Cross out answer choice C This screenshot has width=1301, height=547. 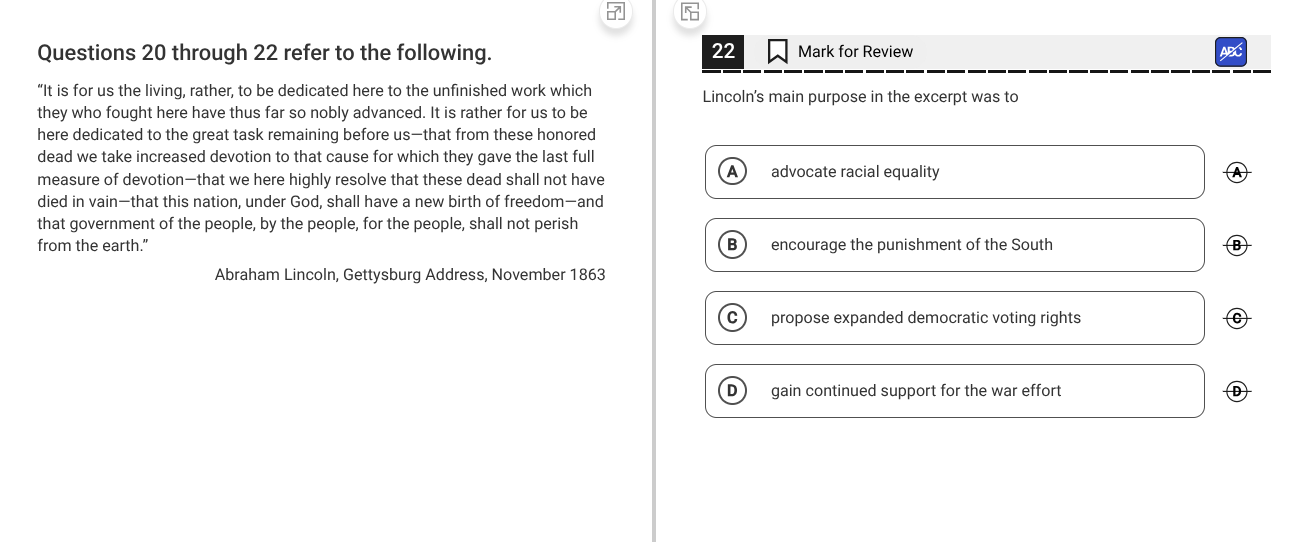click(1237, 318)
